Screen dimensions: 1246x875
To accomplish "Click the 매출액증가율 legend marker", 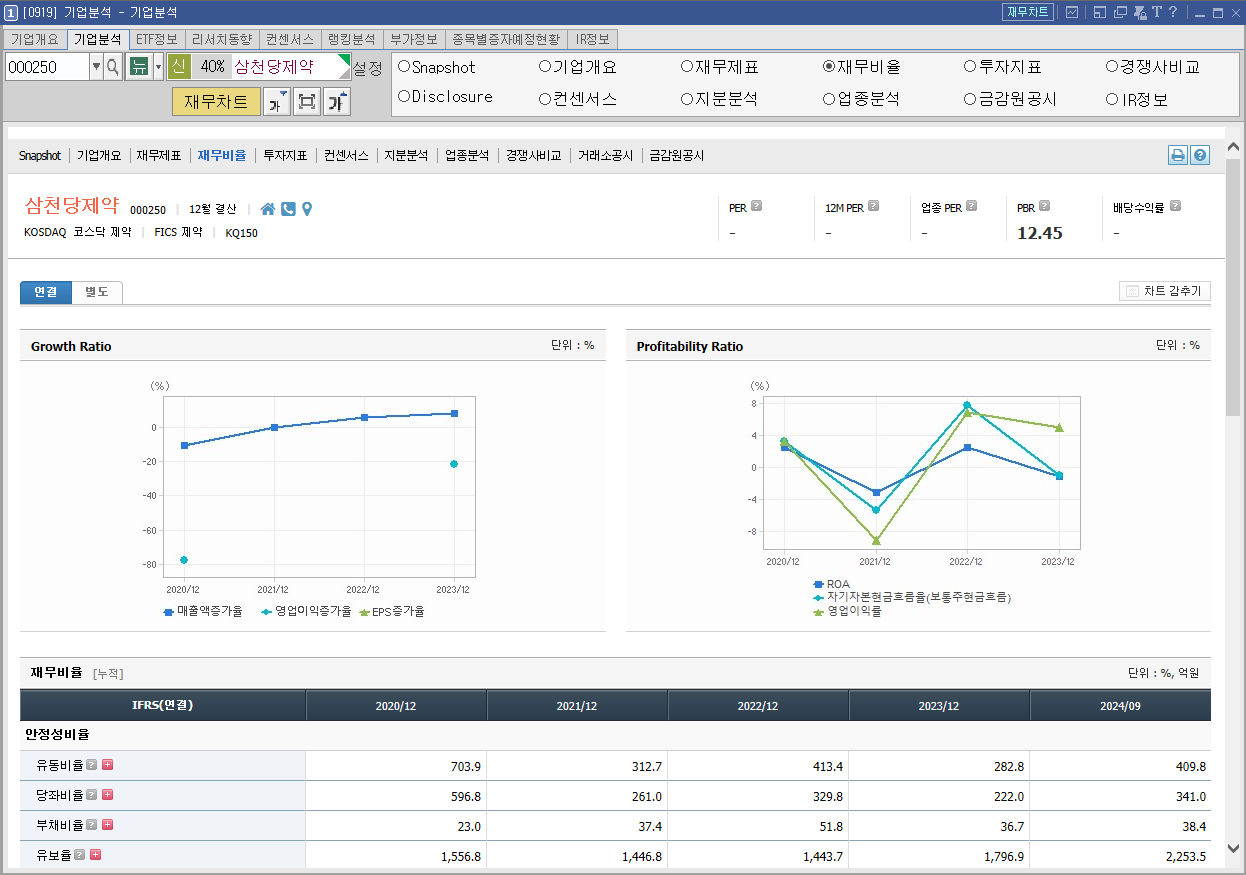I will (x=168, y=611).
